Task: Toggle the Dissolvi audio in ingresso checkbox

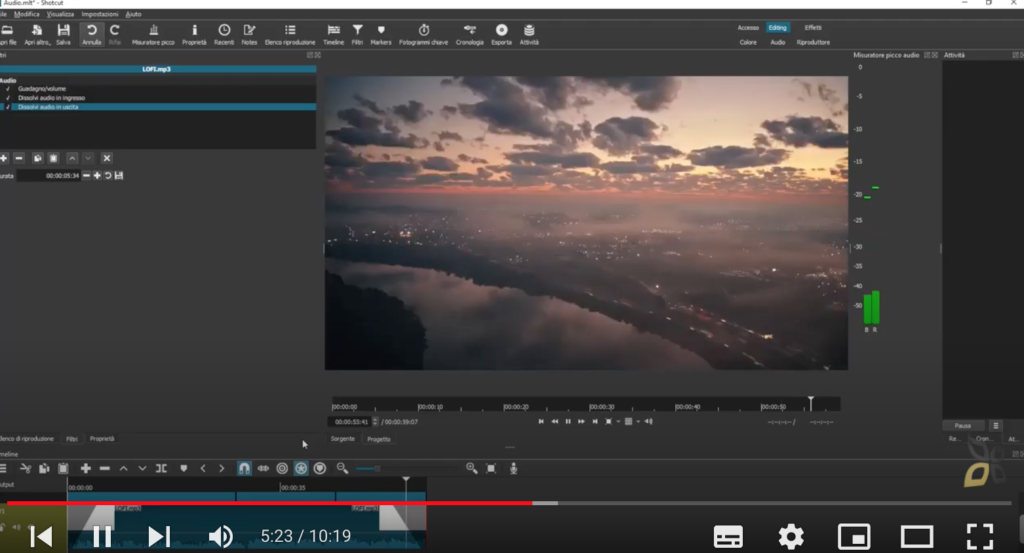Action: [8, 98]
